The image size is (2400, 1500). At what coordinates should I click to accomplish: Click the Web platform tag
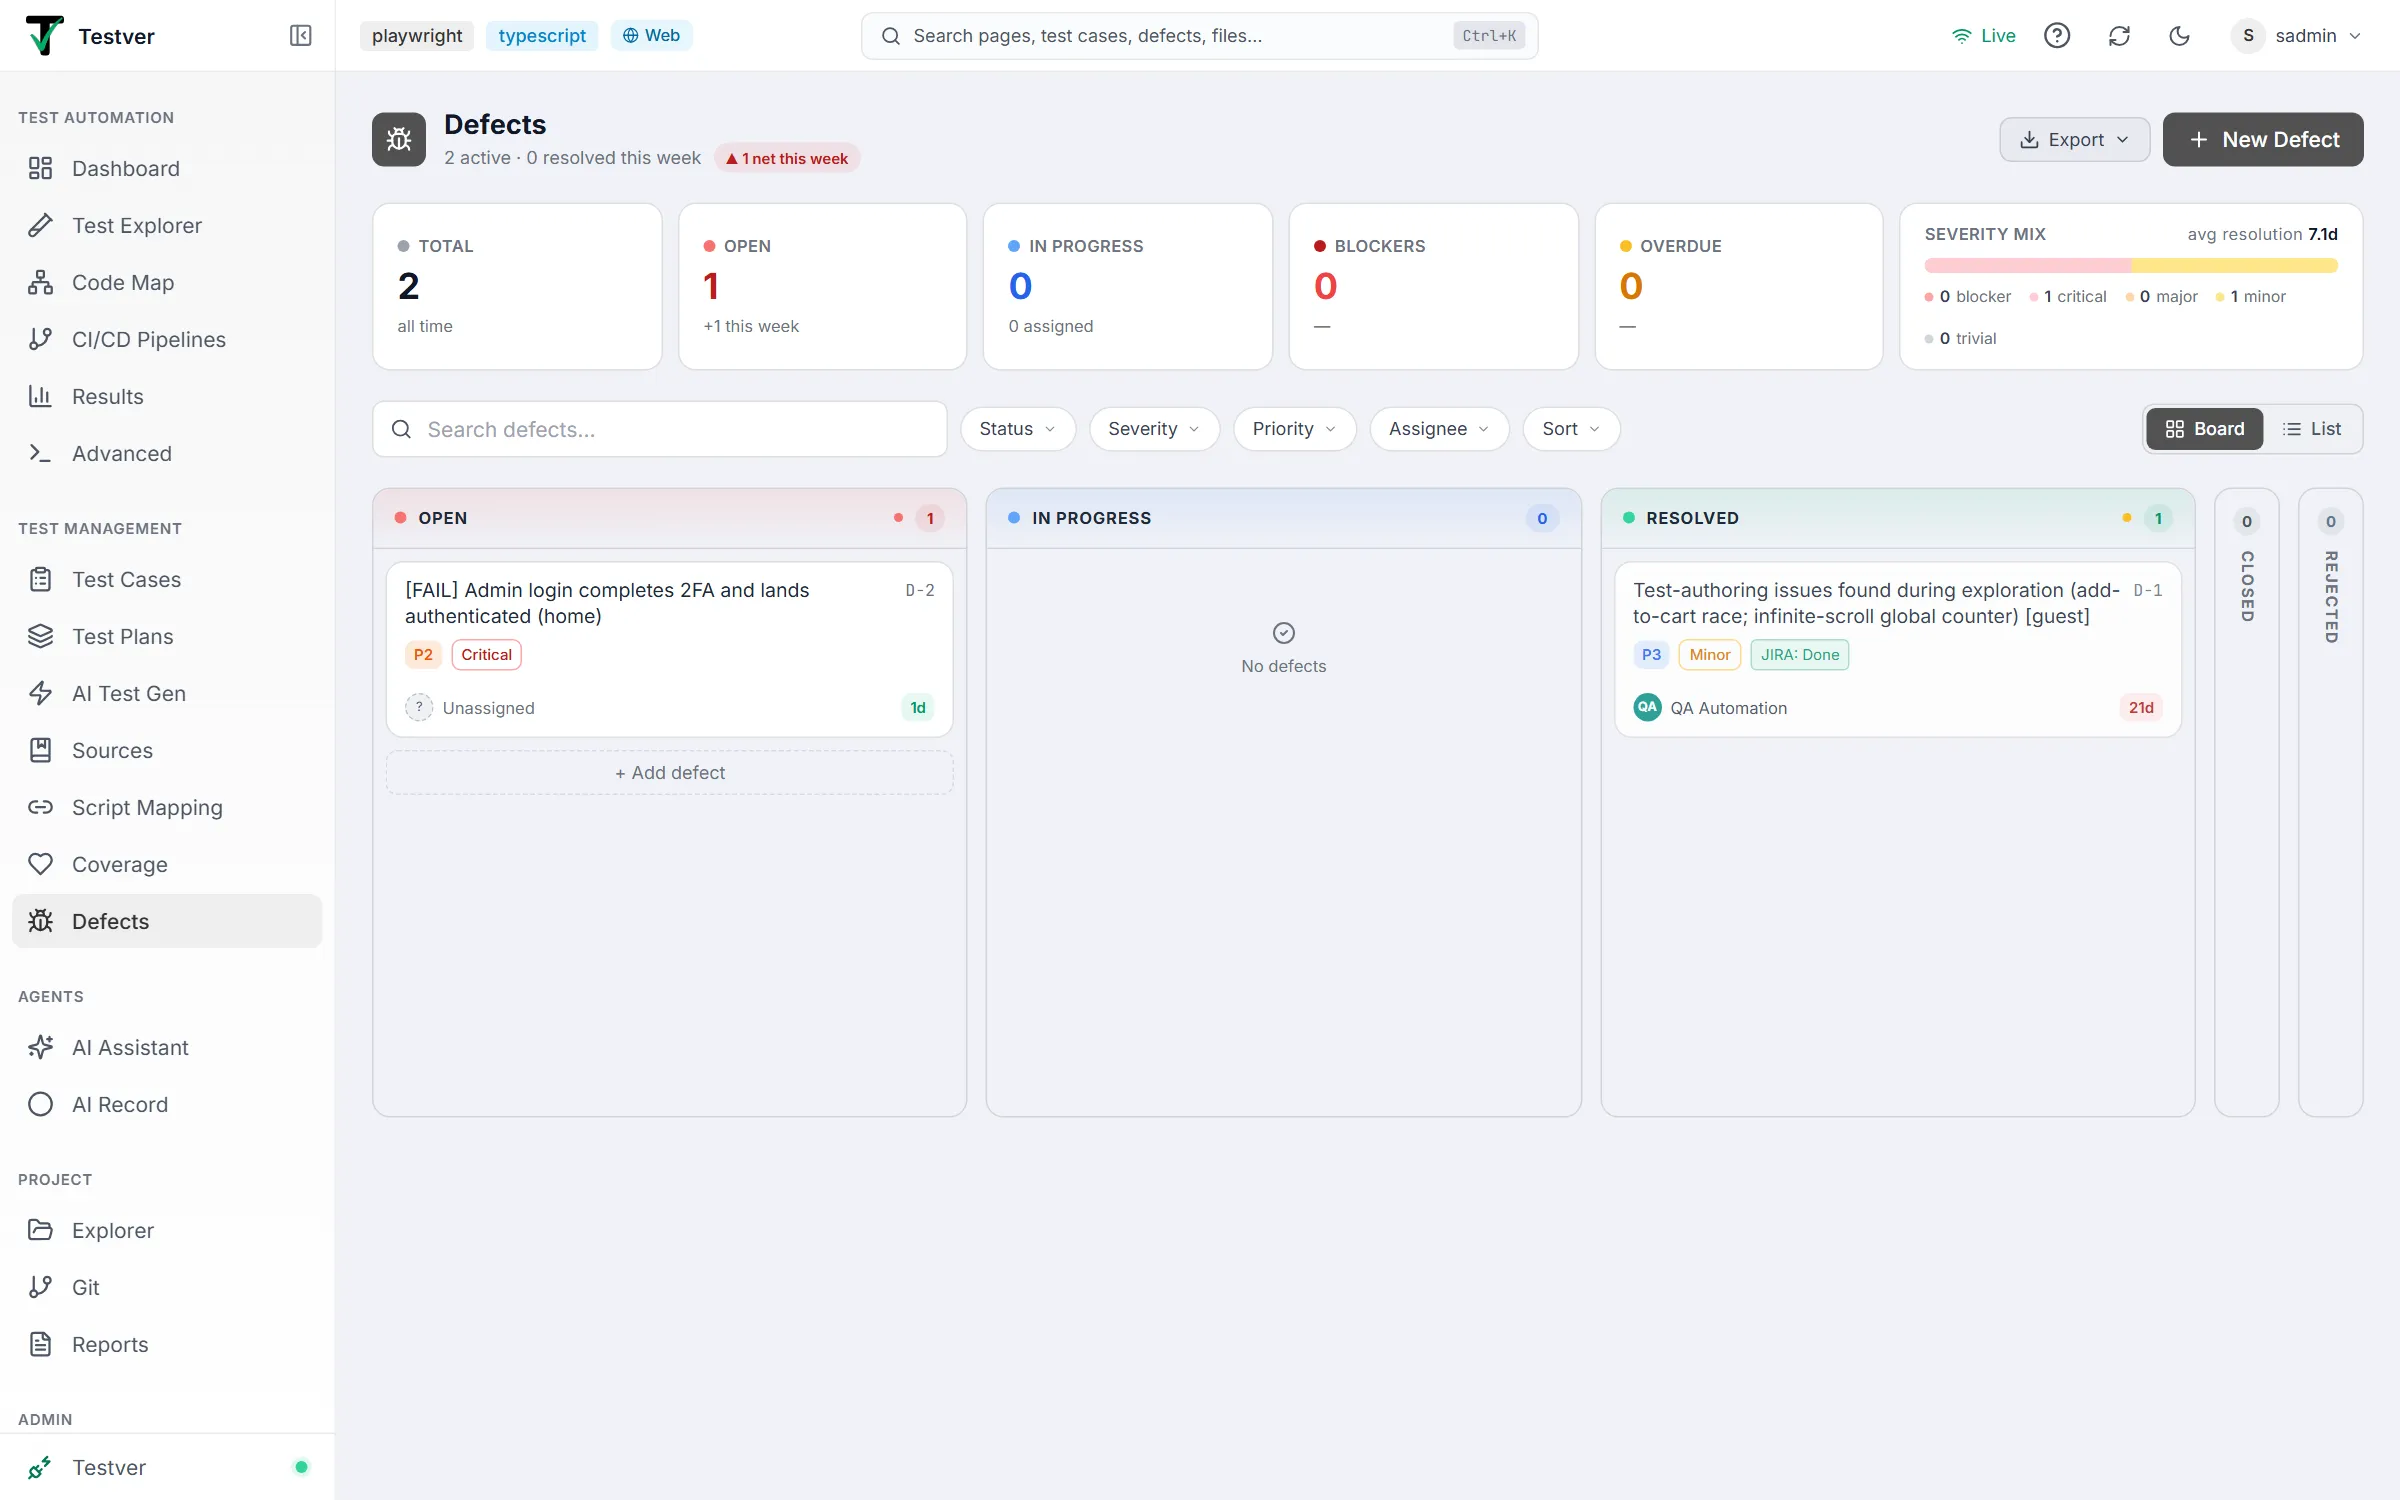pyautogui.click(x=651, y=36)
